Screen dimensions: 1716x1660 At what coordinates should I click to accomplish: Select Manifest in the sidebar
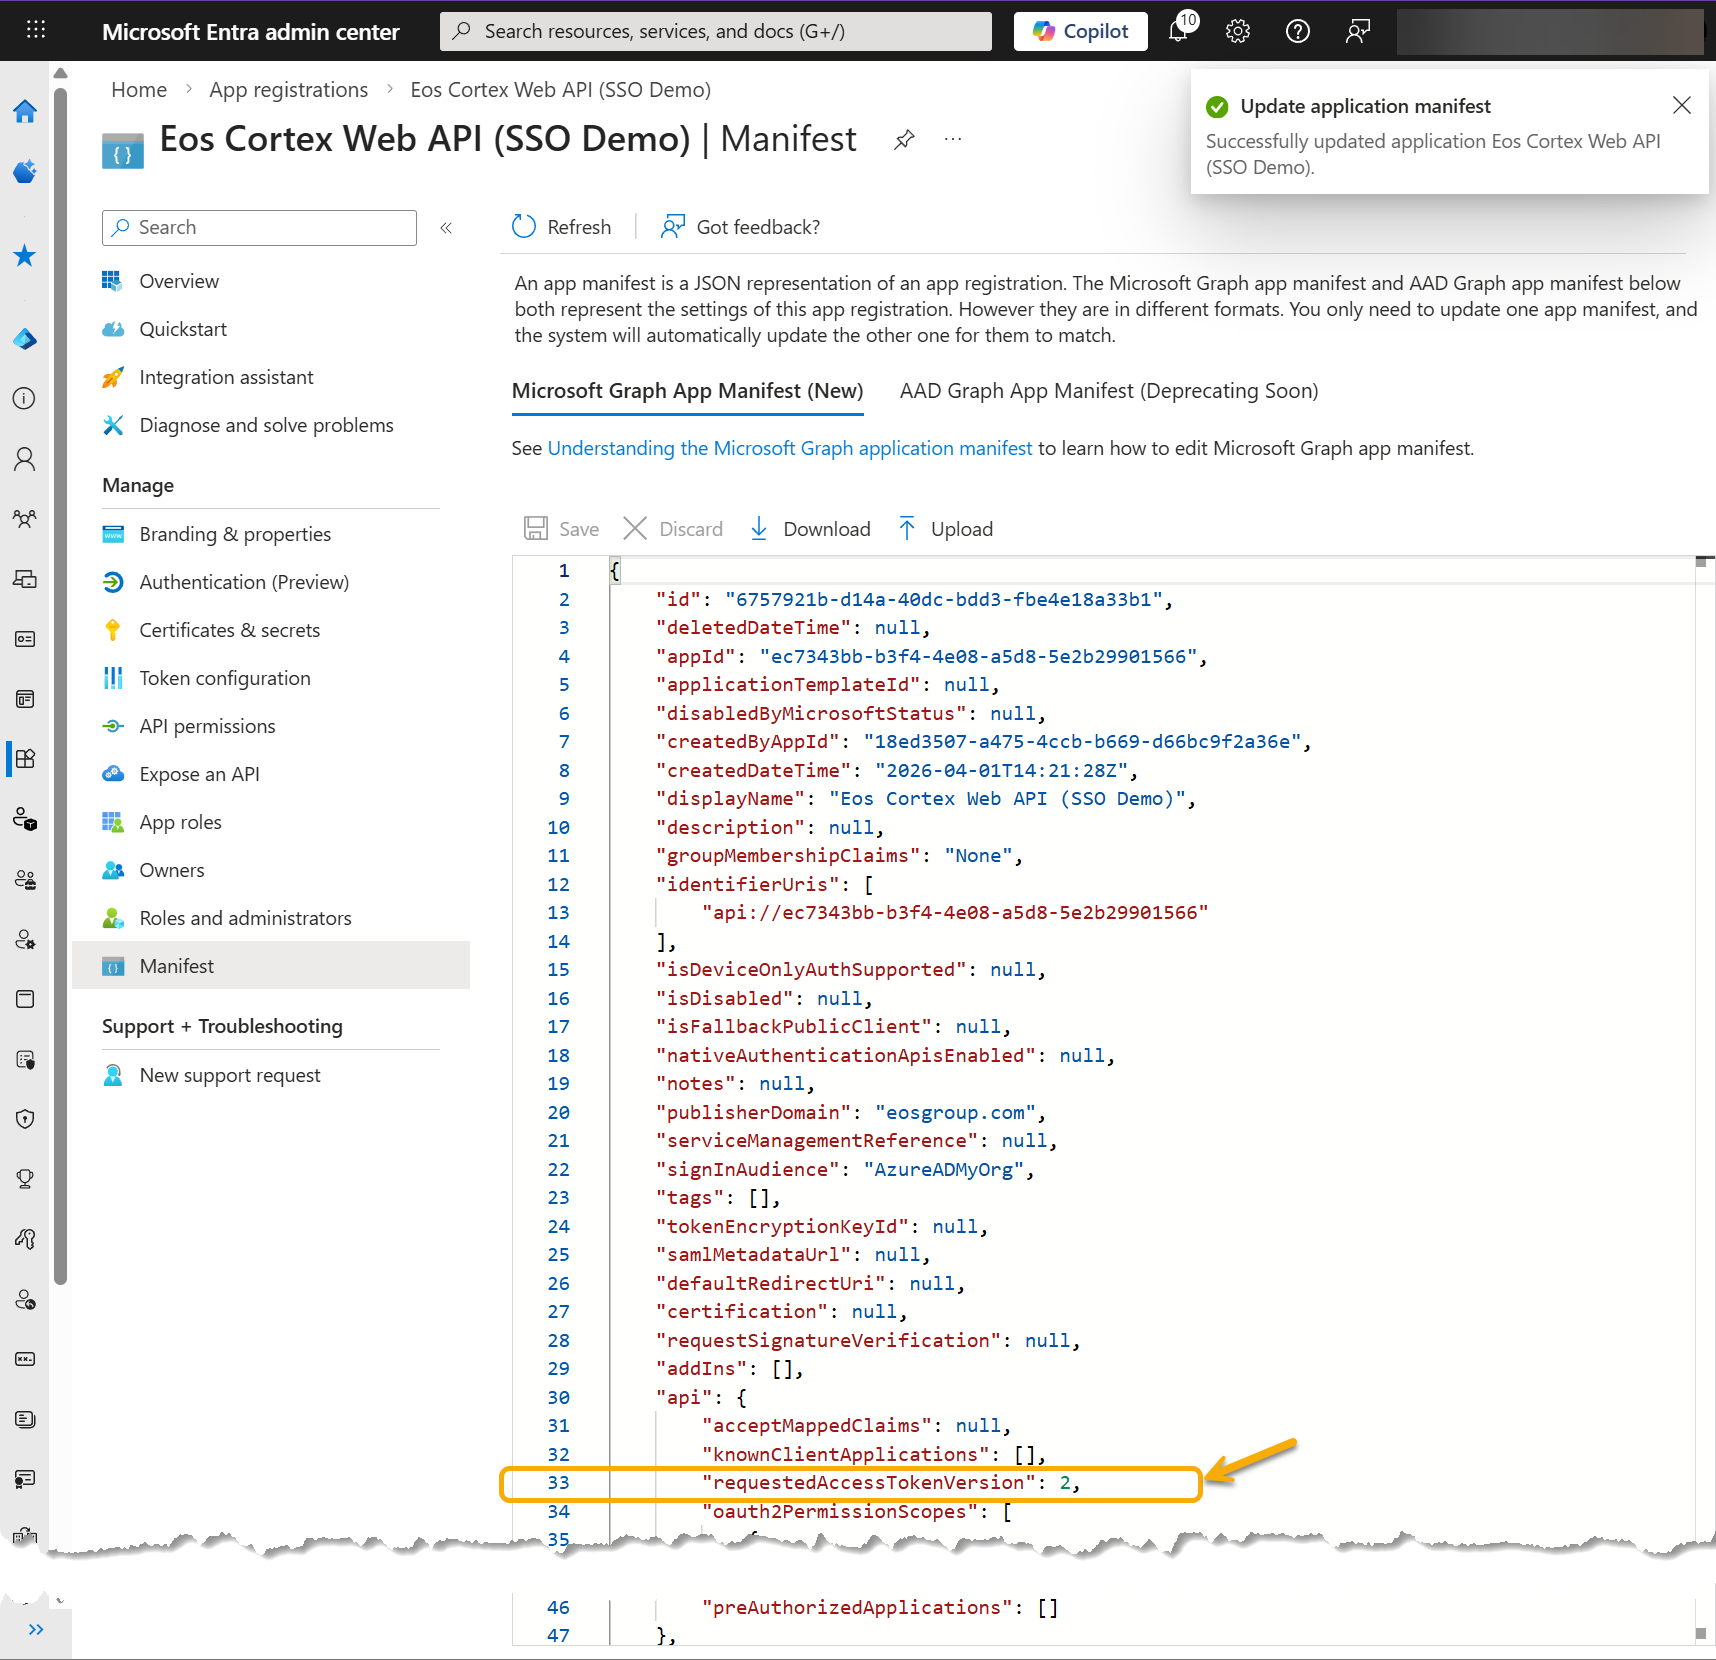pyautogui.click(x=271, y=966)
